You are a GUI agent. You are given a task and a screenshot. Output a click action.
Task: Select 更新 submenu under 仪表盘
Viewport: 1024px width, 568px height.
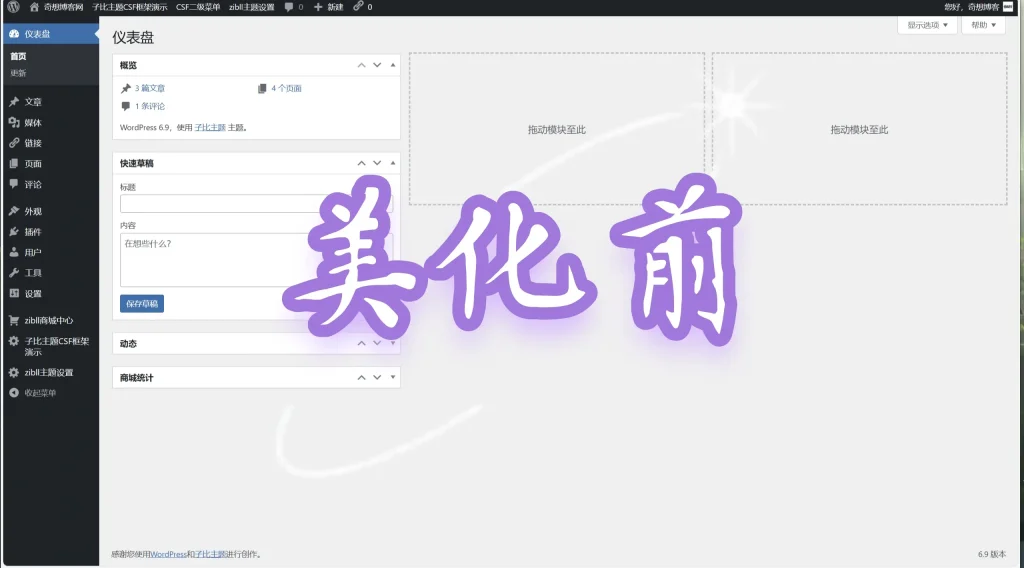(18, 73)
